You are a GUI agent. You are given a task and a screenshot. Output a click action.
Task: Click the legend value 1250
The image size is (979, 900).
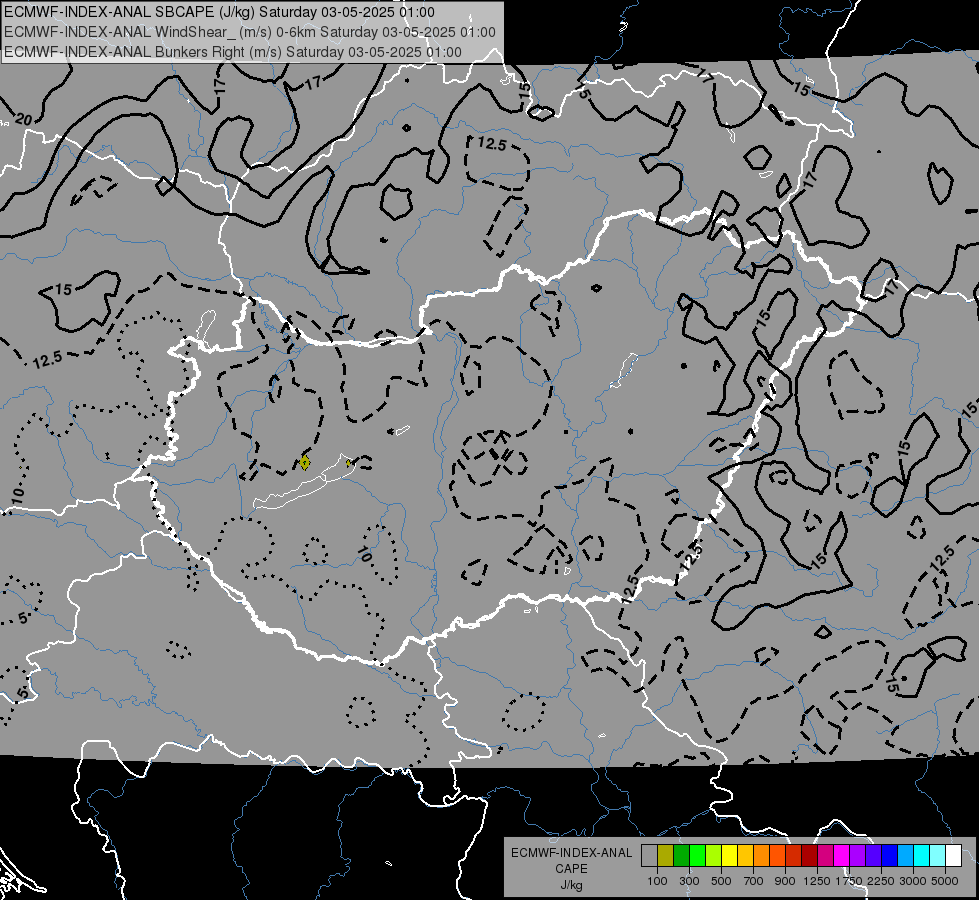[817, 881]
